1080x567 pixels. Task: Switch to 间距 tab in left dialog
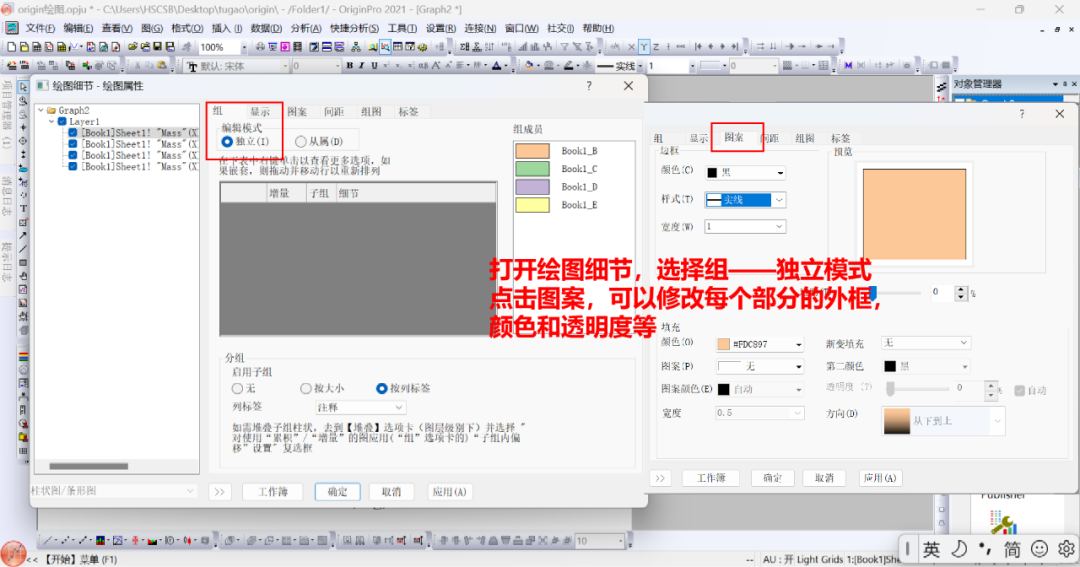pyautogui.click(x=334, y=112)
